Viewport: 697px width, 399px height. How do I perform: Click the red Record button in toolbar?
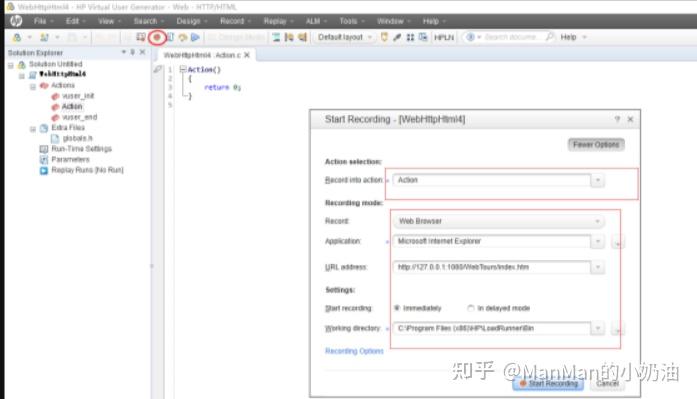pos(157,37)
